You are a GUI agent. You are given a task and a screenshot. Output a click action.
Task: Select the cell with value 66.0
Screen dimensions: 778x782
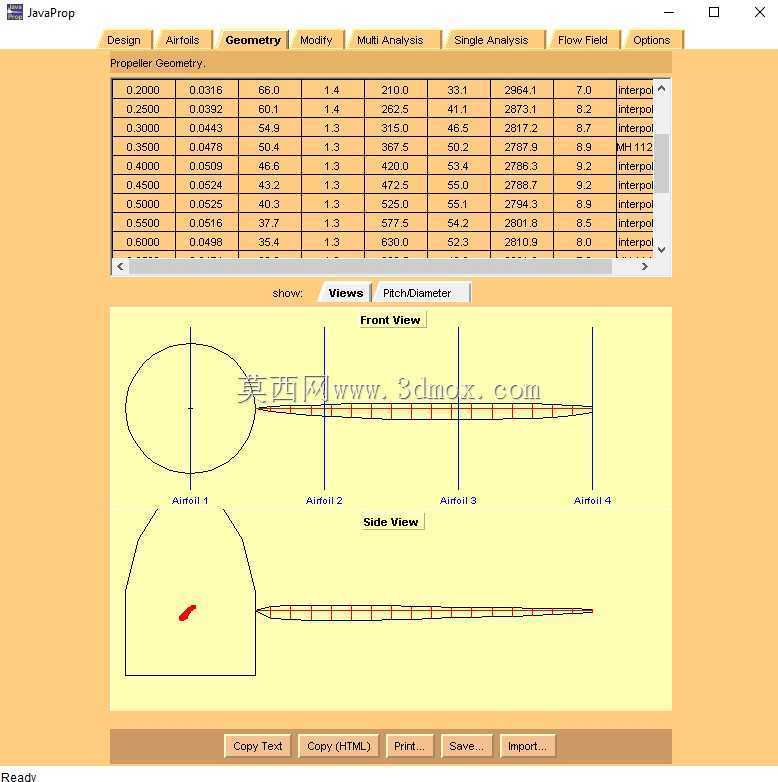point(269,90)
